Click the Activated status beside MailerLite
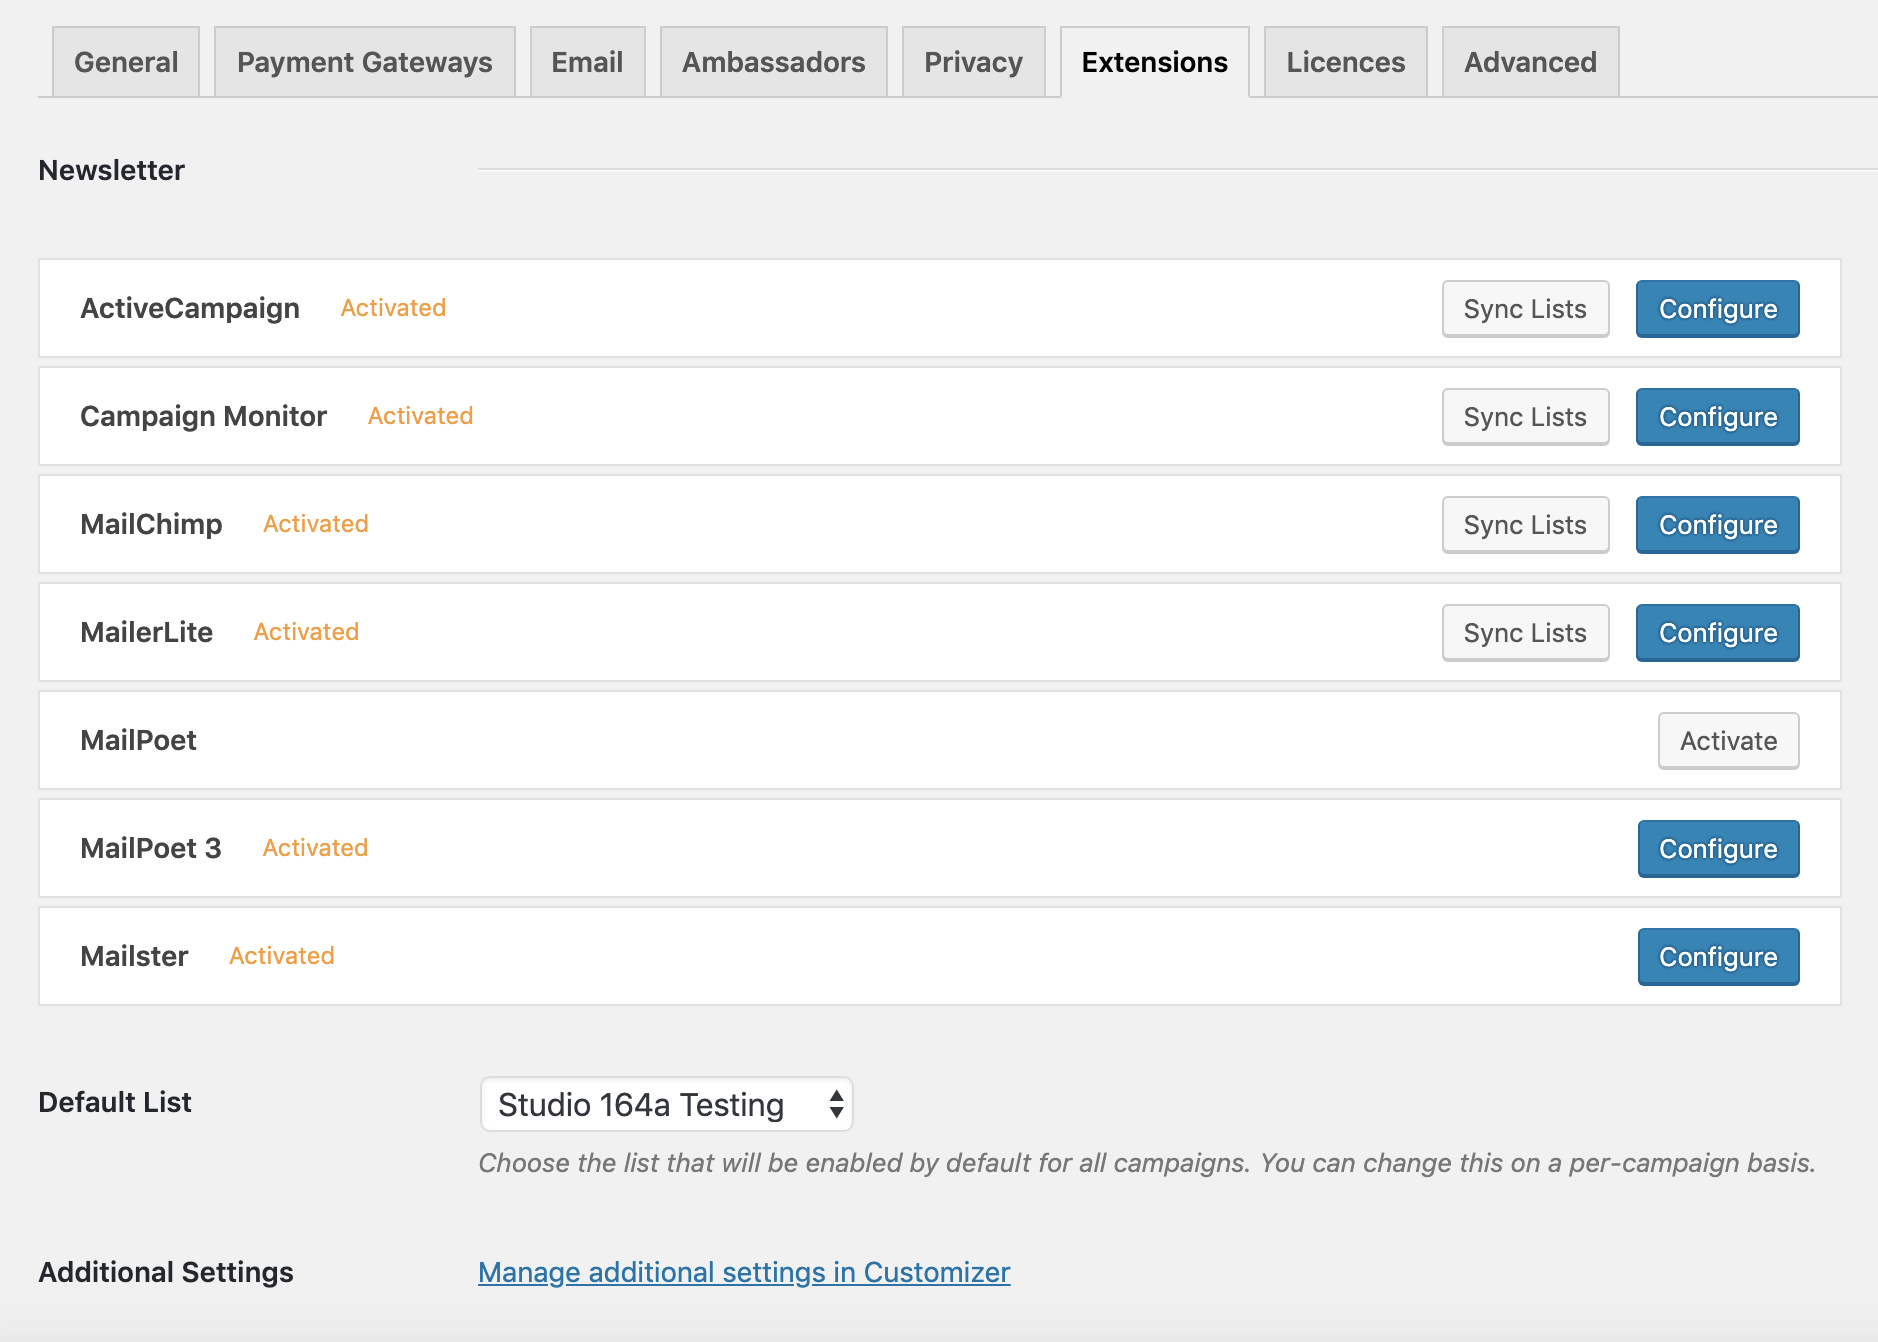 click(x=306, y=632)
